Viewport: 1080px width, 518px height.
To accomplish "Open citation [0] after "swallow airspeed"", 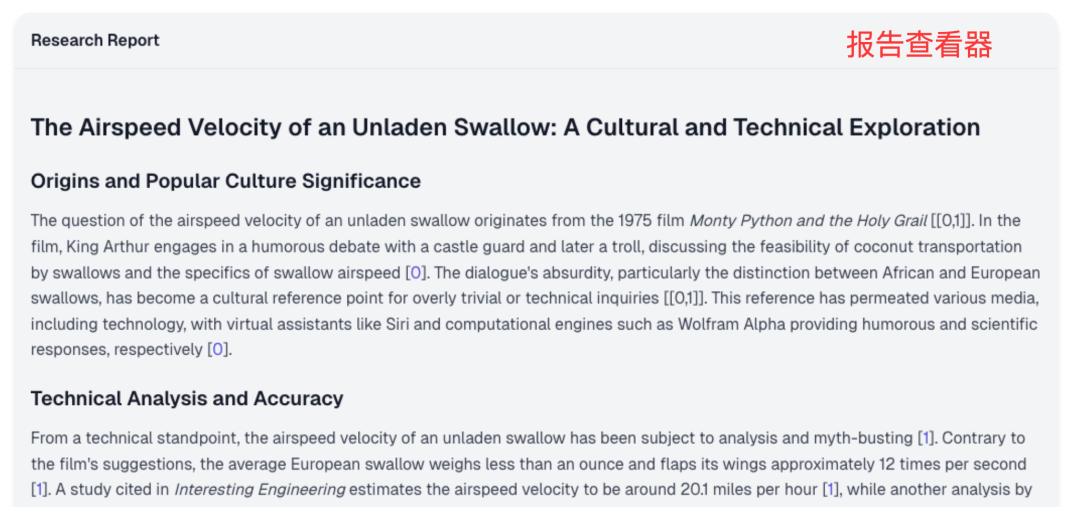I will (415, 272).
